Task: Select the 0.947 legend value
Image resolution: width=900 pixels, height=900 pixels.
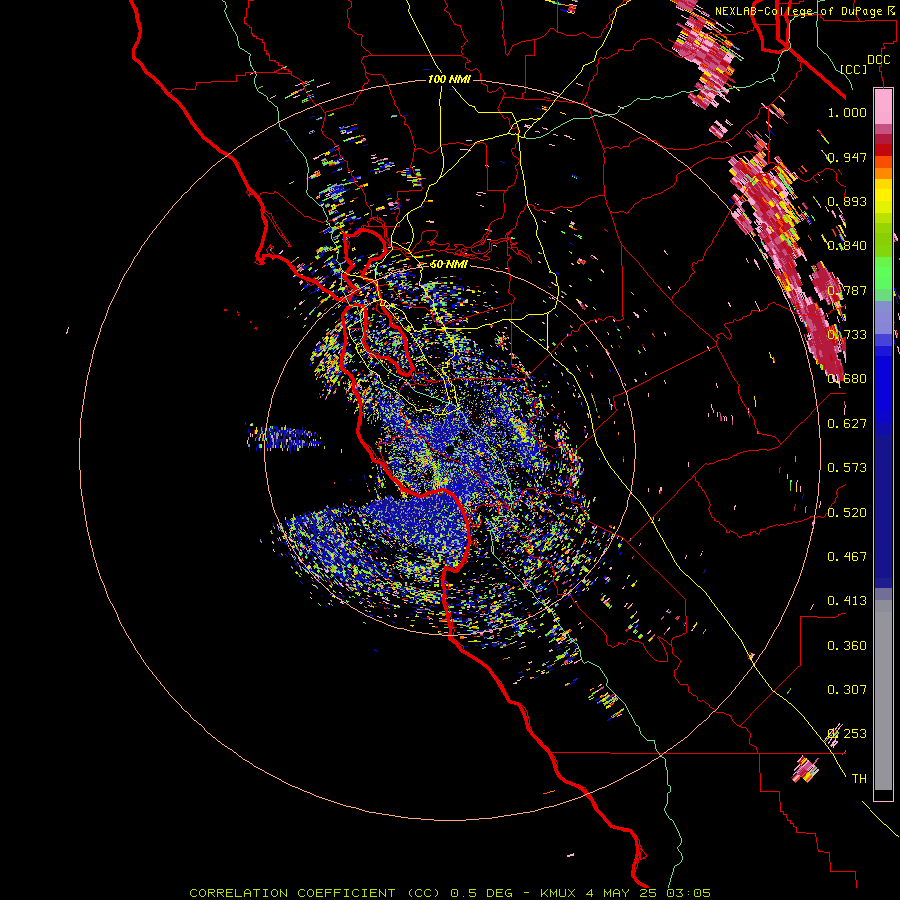Action: (x=847, y=157)
